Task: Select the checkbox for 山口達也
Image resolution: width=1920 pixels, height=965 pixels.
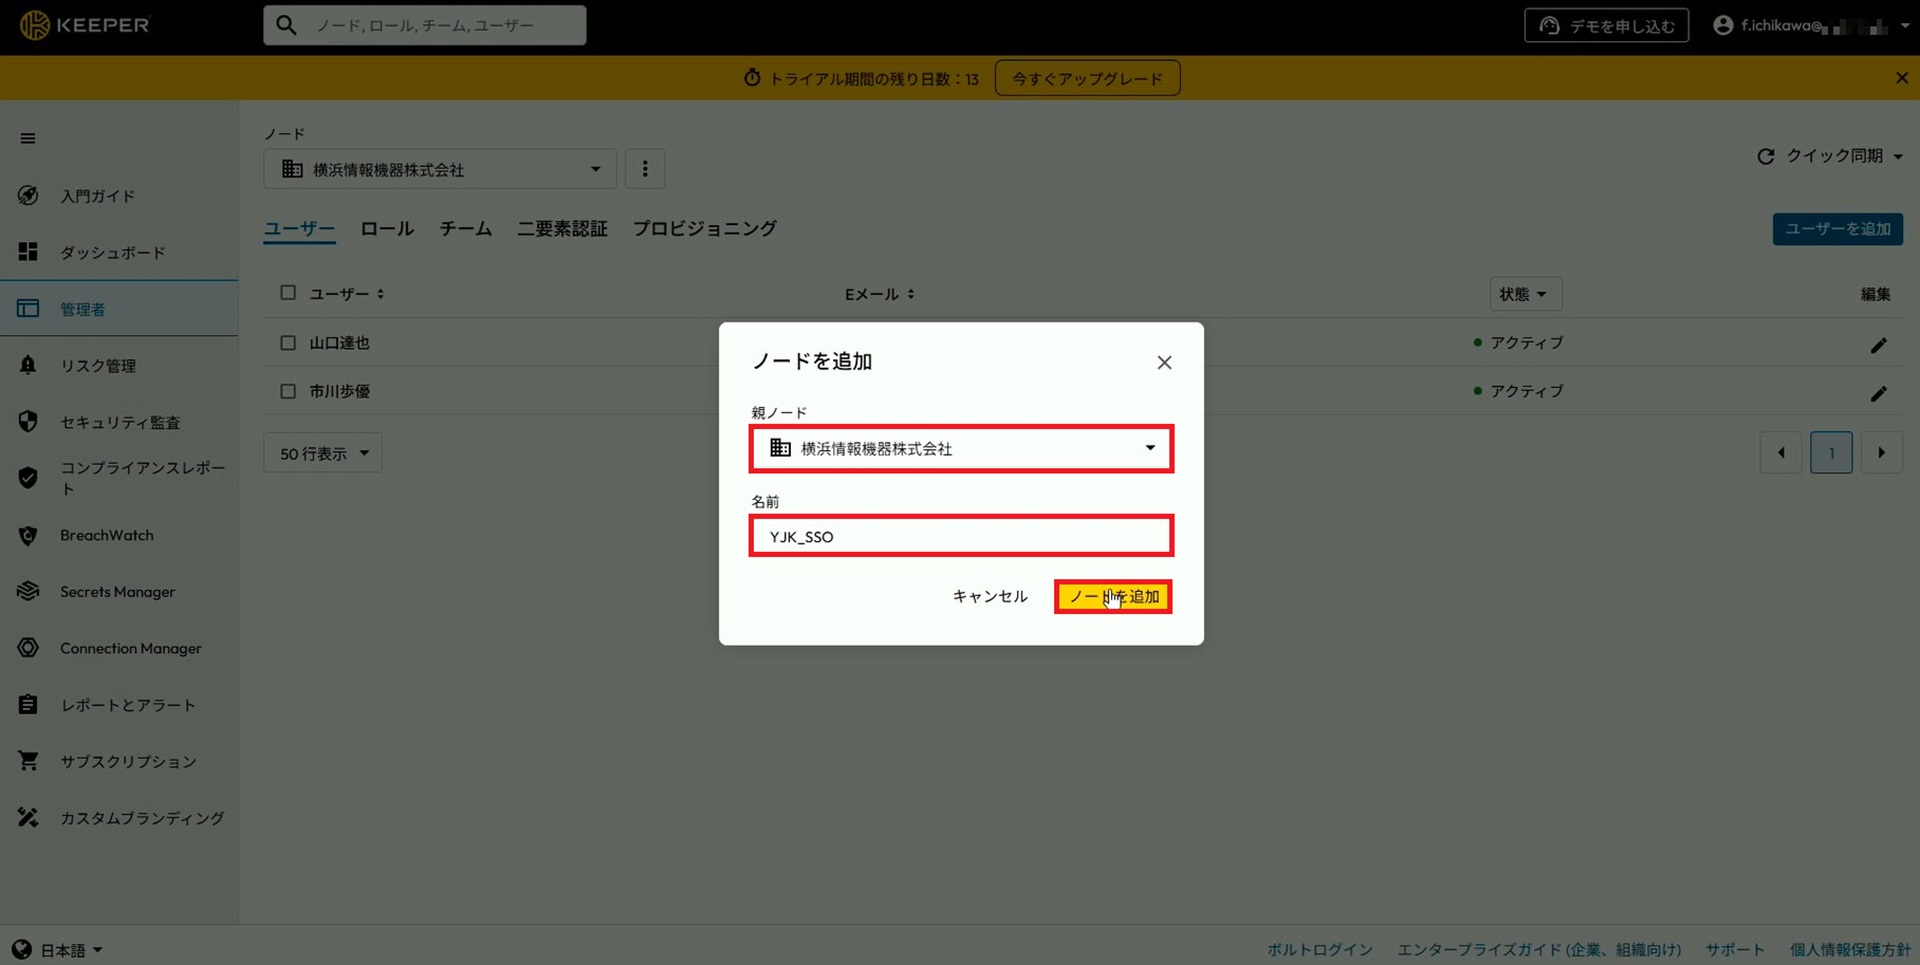Action: [288, 343]
